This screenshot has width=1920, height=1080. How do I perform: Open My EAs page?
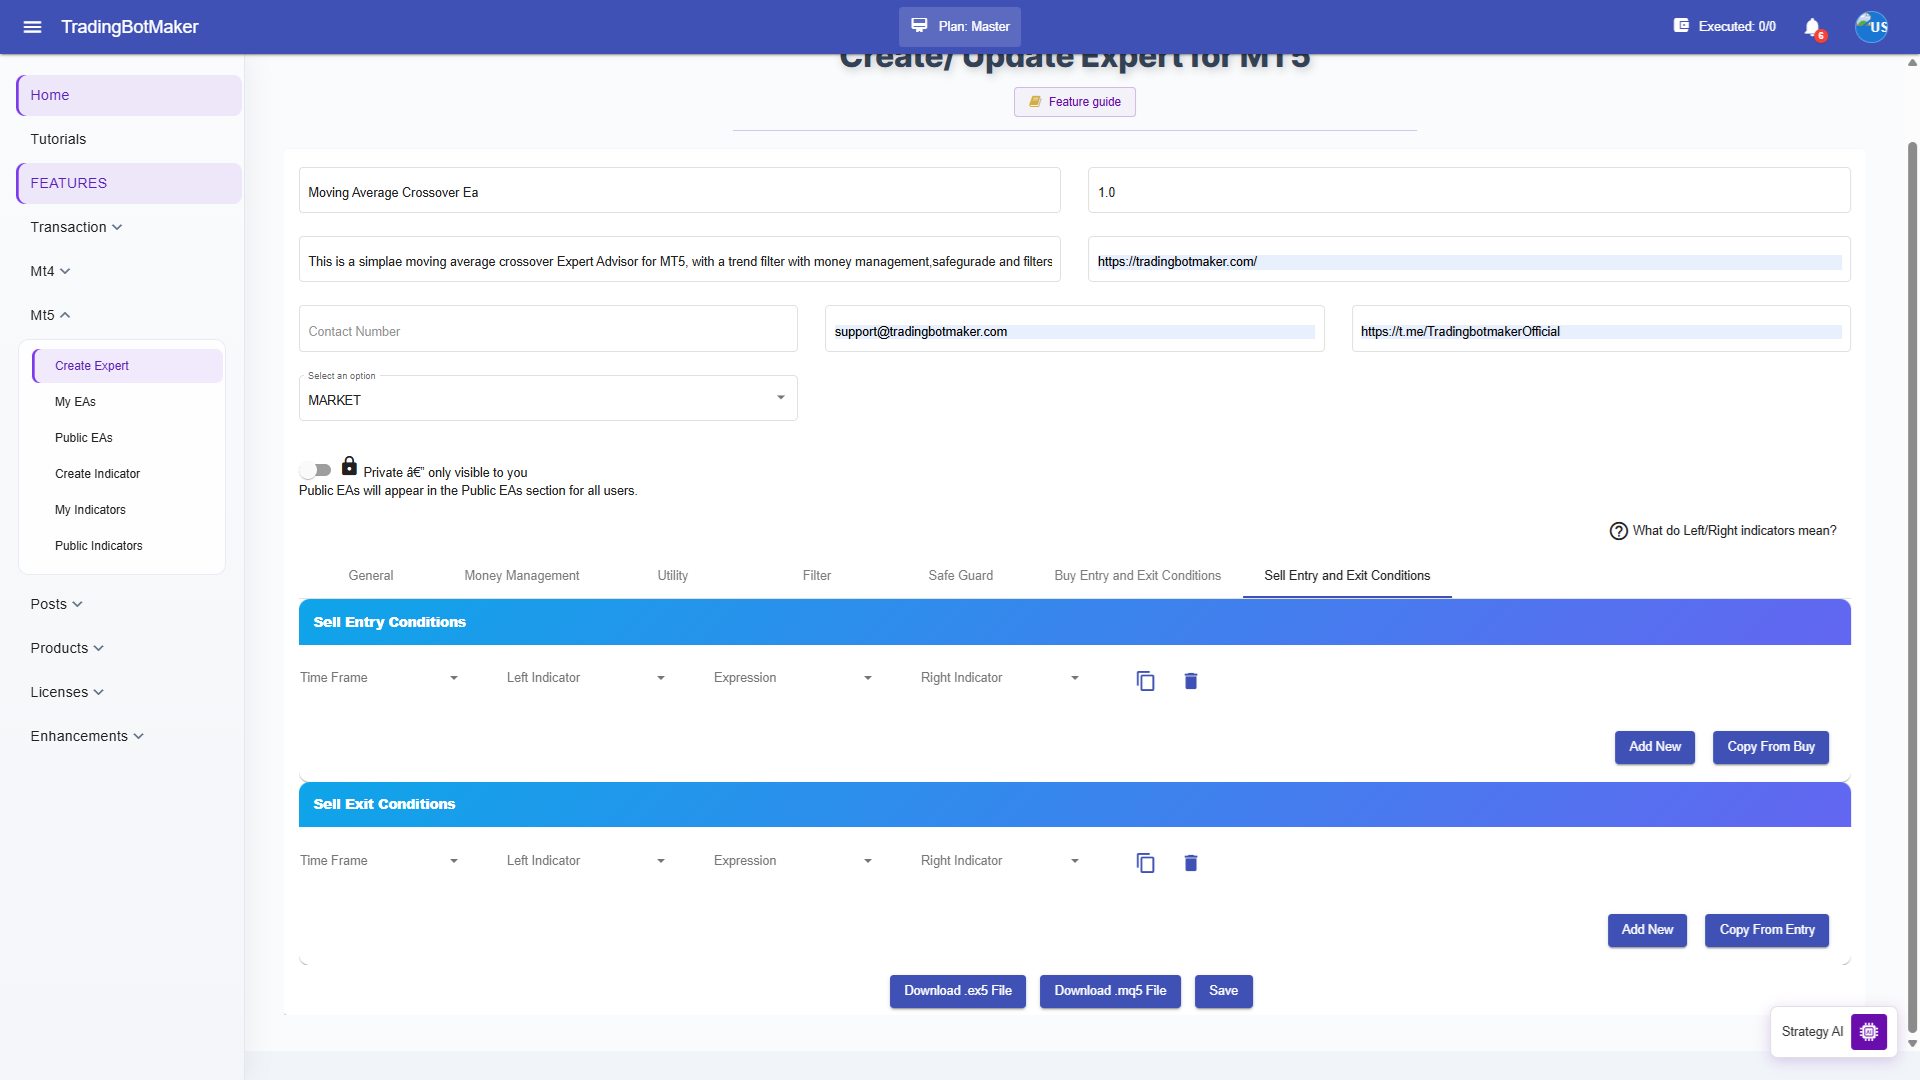tap(127, 402)
